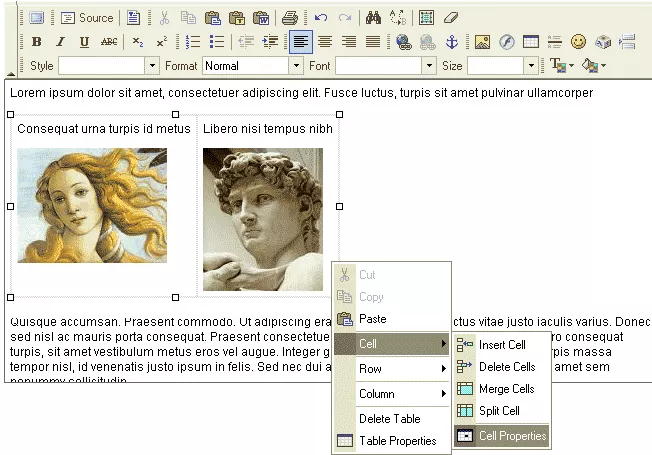Choose Paste from Word icon
652x455 pixels.
[x=261, y=18]
